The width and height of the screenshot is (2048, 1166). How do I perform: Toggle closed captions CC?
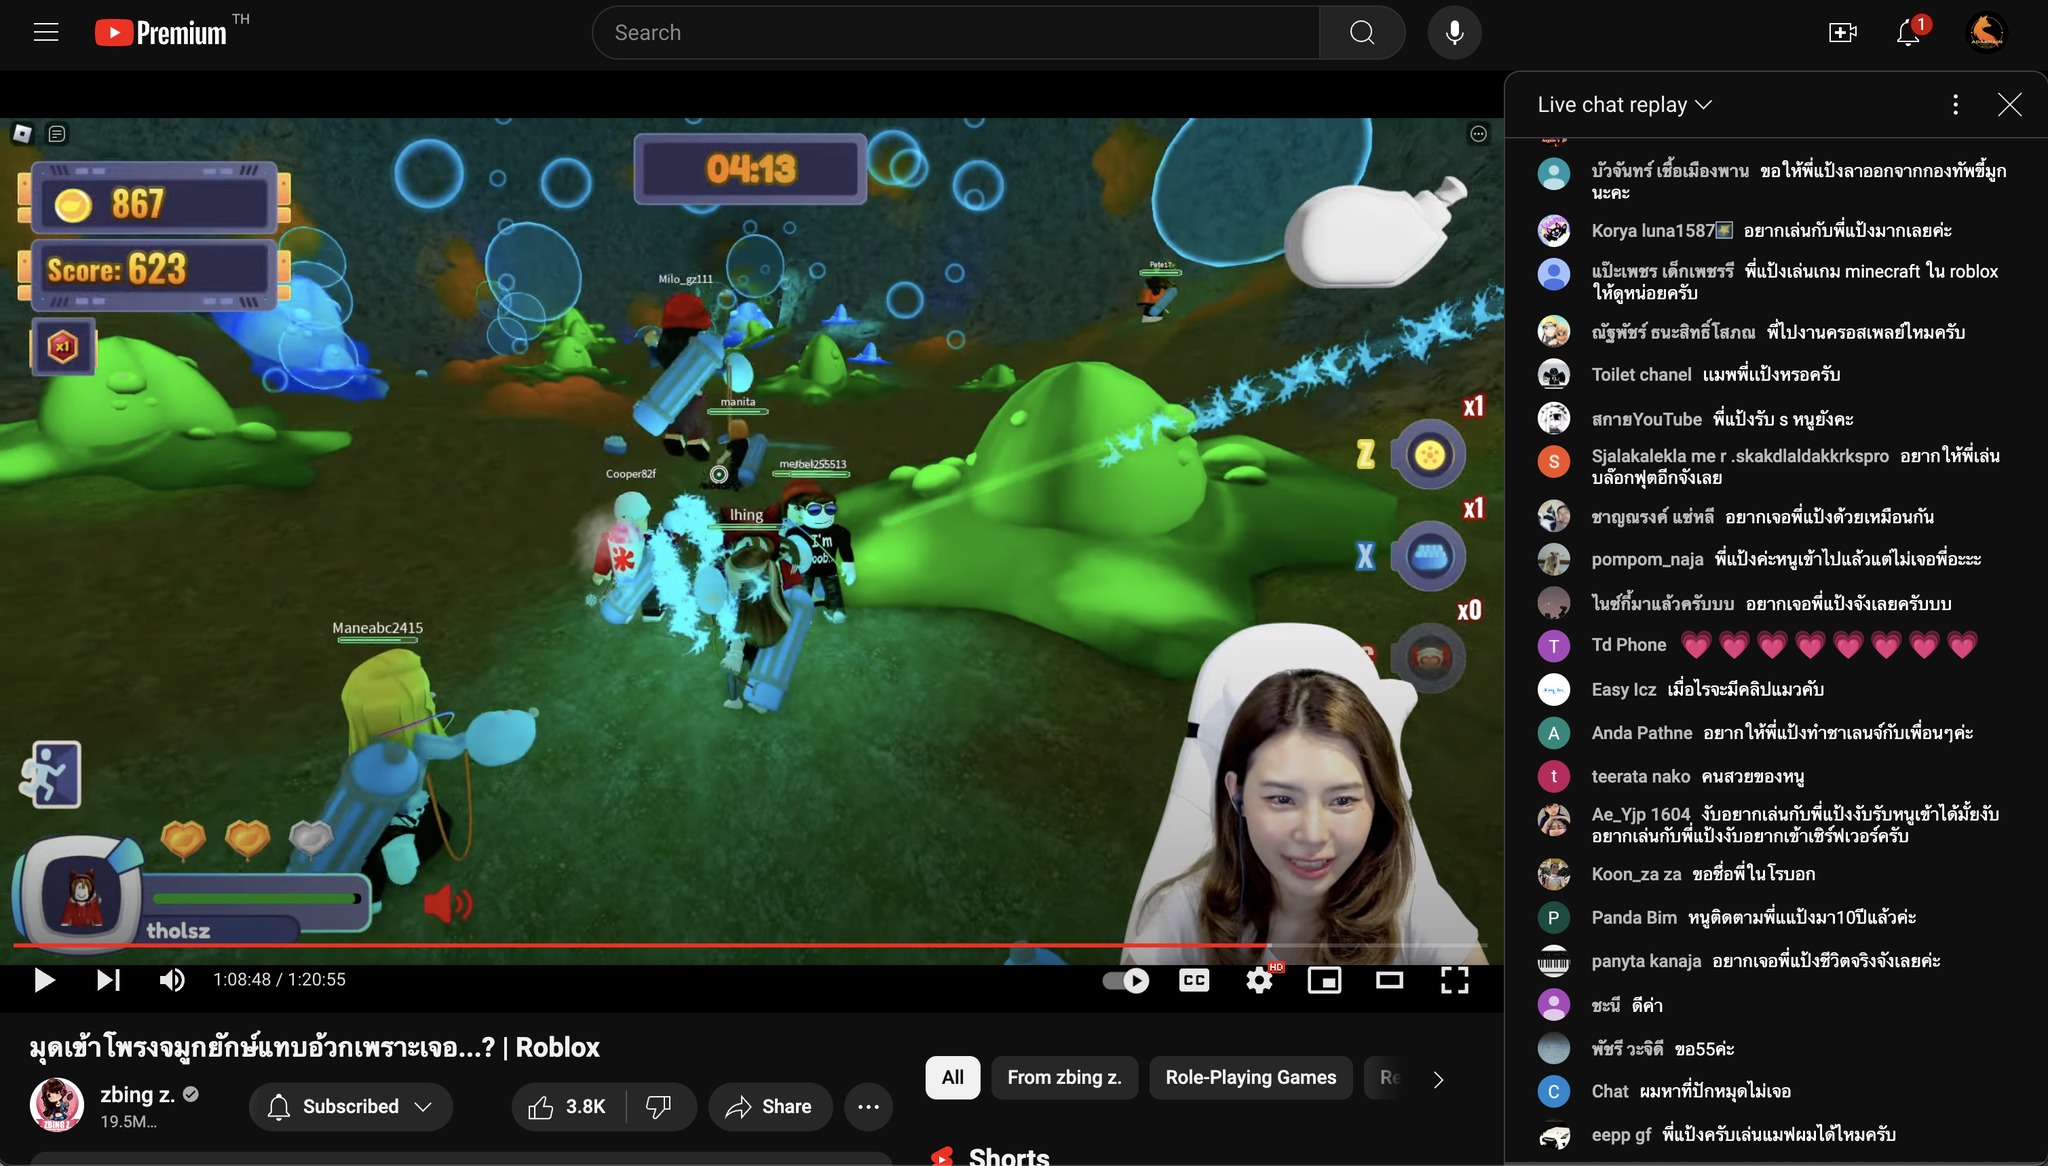[x=1194, y=980]
